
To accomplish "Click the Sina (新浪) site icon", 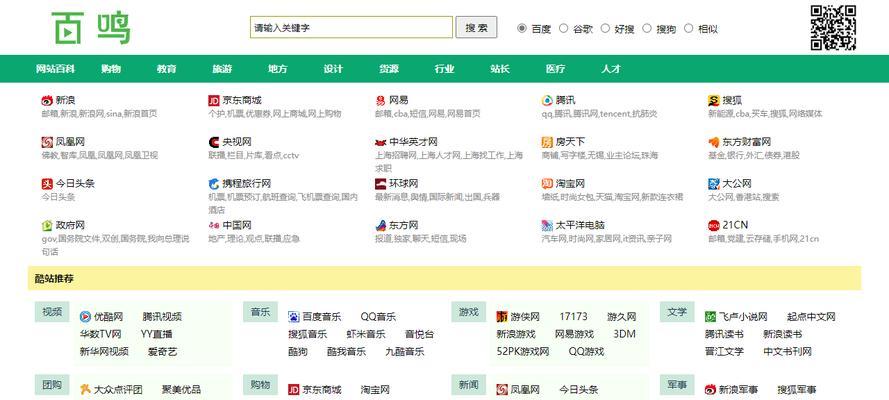I will point(46,101).
